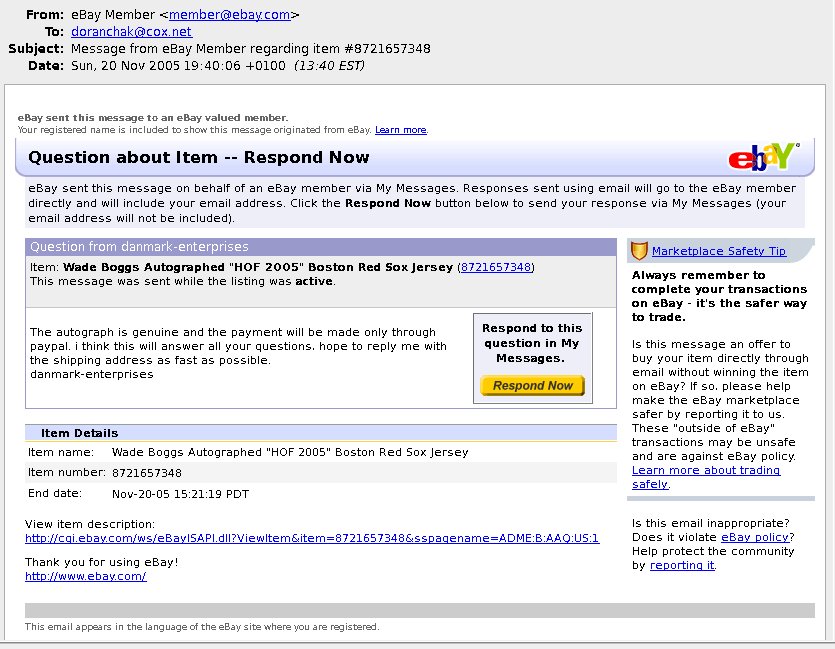835x649 pixels.
Task: Click 'This message was sent while the listing was active.'
Action: click(x=183, y=281)
